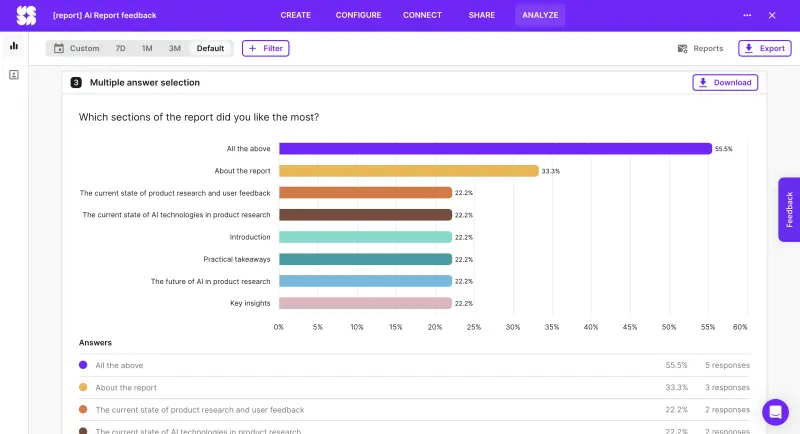Click About the report answer row
Viewport: 800px width, 434px height.
[414, 388]
